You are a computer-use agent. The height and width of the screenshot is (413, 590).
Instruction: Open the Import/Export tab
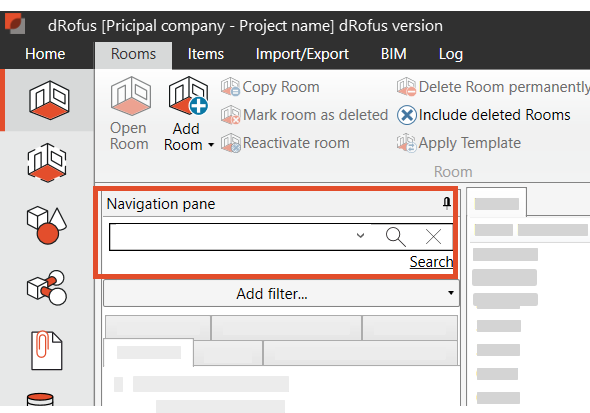point(302,54)
